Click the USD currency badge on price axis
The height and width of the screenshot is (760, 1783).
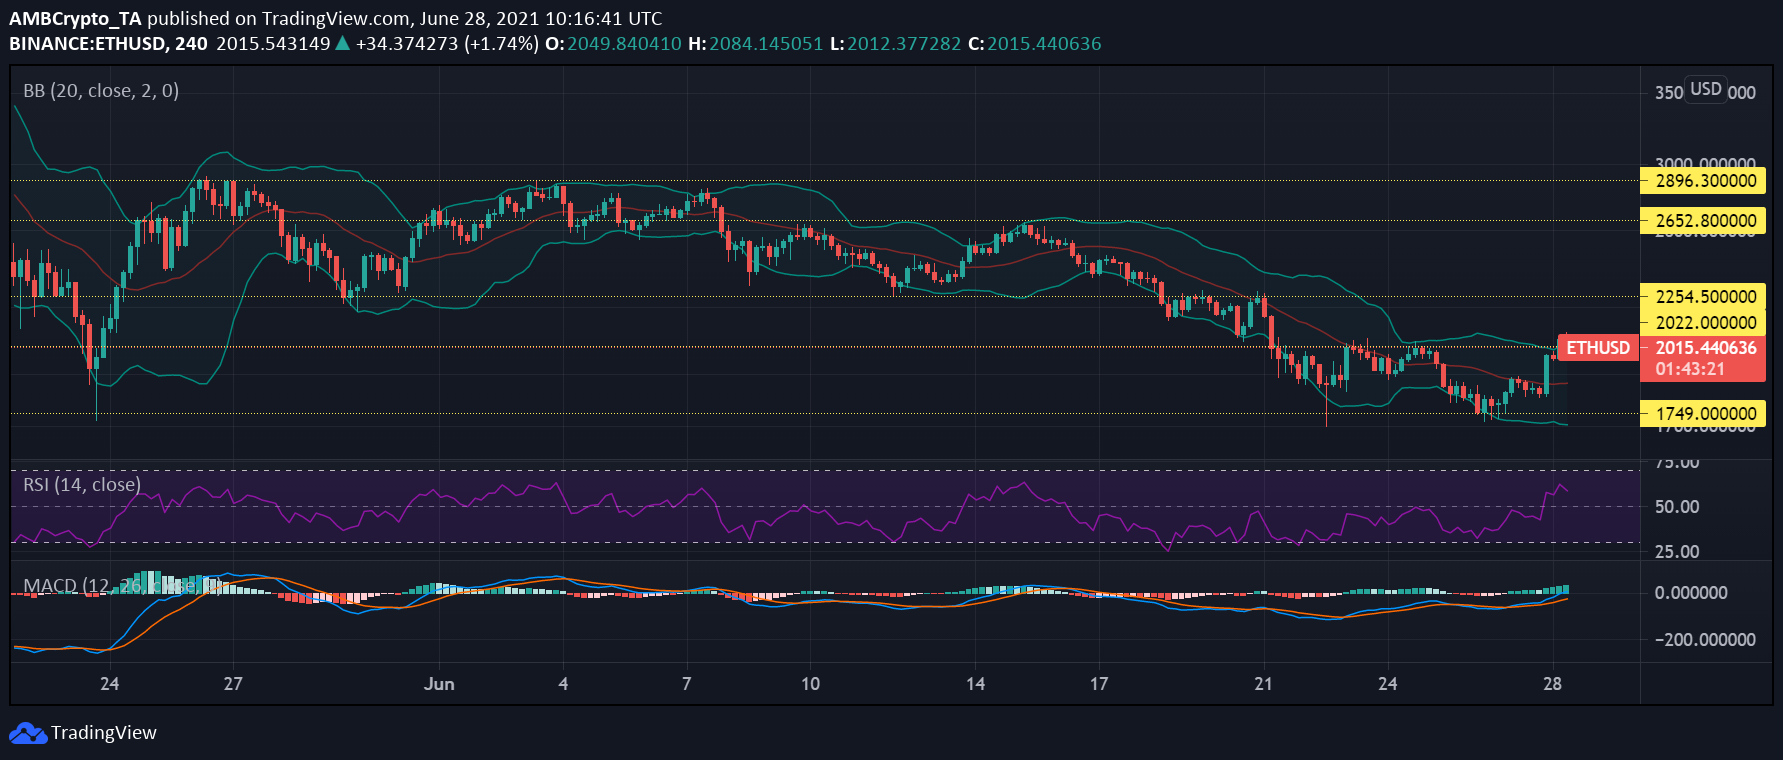[1706, 89]
